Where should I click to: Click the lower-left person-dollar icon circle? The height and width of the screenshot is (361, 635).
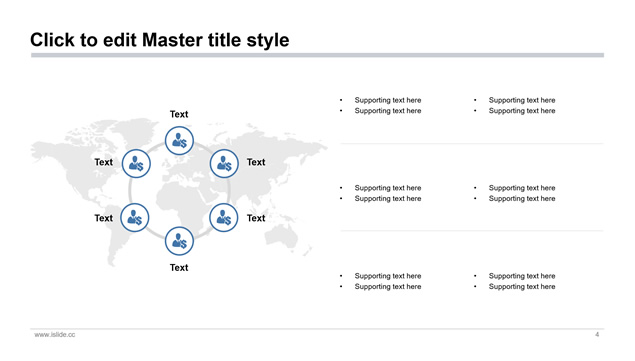(x=134, y=218)
